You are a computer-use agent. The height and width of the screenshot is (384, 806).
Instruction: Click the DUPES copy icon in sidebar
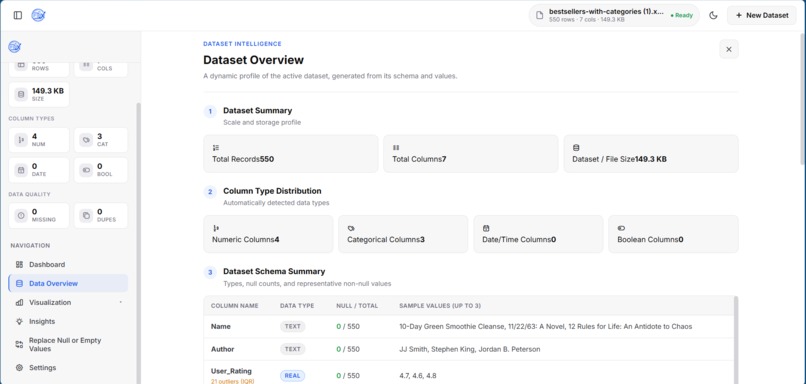click(86, 215)
